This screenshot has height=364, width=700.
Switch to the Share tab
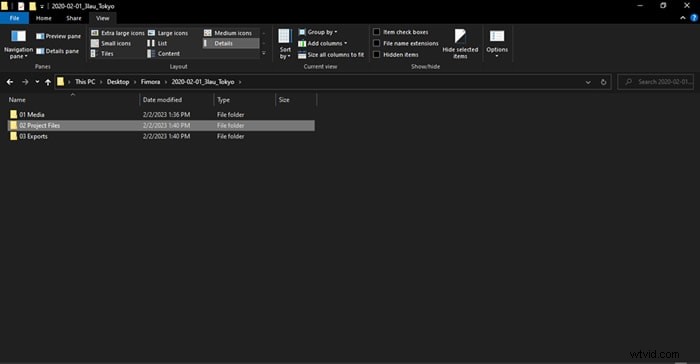(74, 18)
